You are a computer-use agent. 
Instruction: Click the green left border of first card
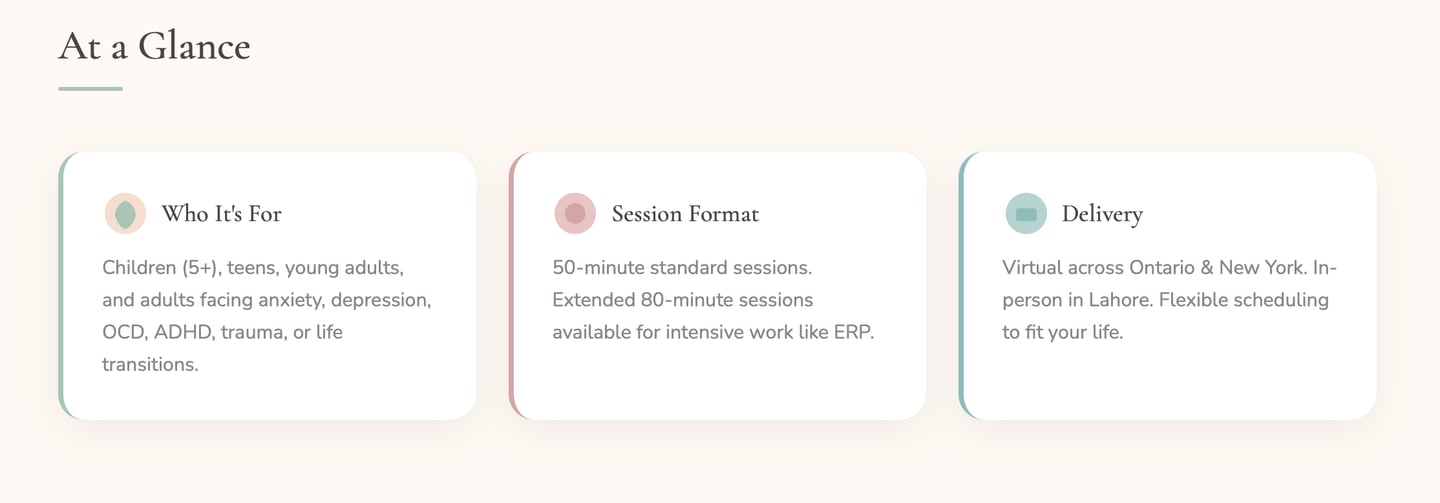coord(61,285)
